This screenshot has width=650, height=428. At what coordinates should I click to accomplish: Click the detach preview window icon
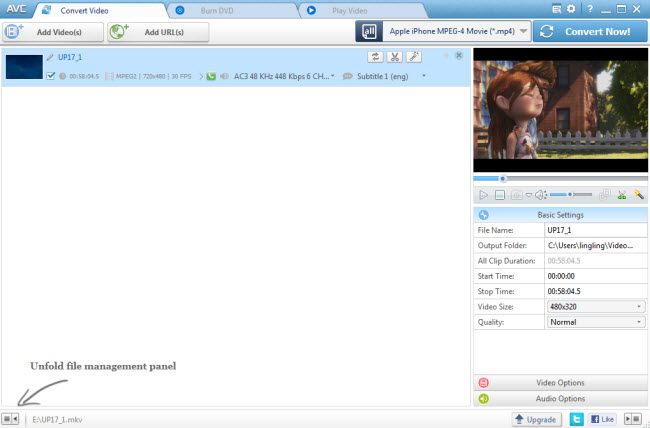604,195
